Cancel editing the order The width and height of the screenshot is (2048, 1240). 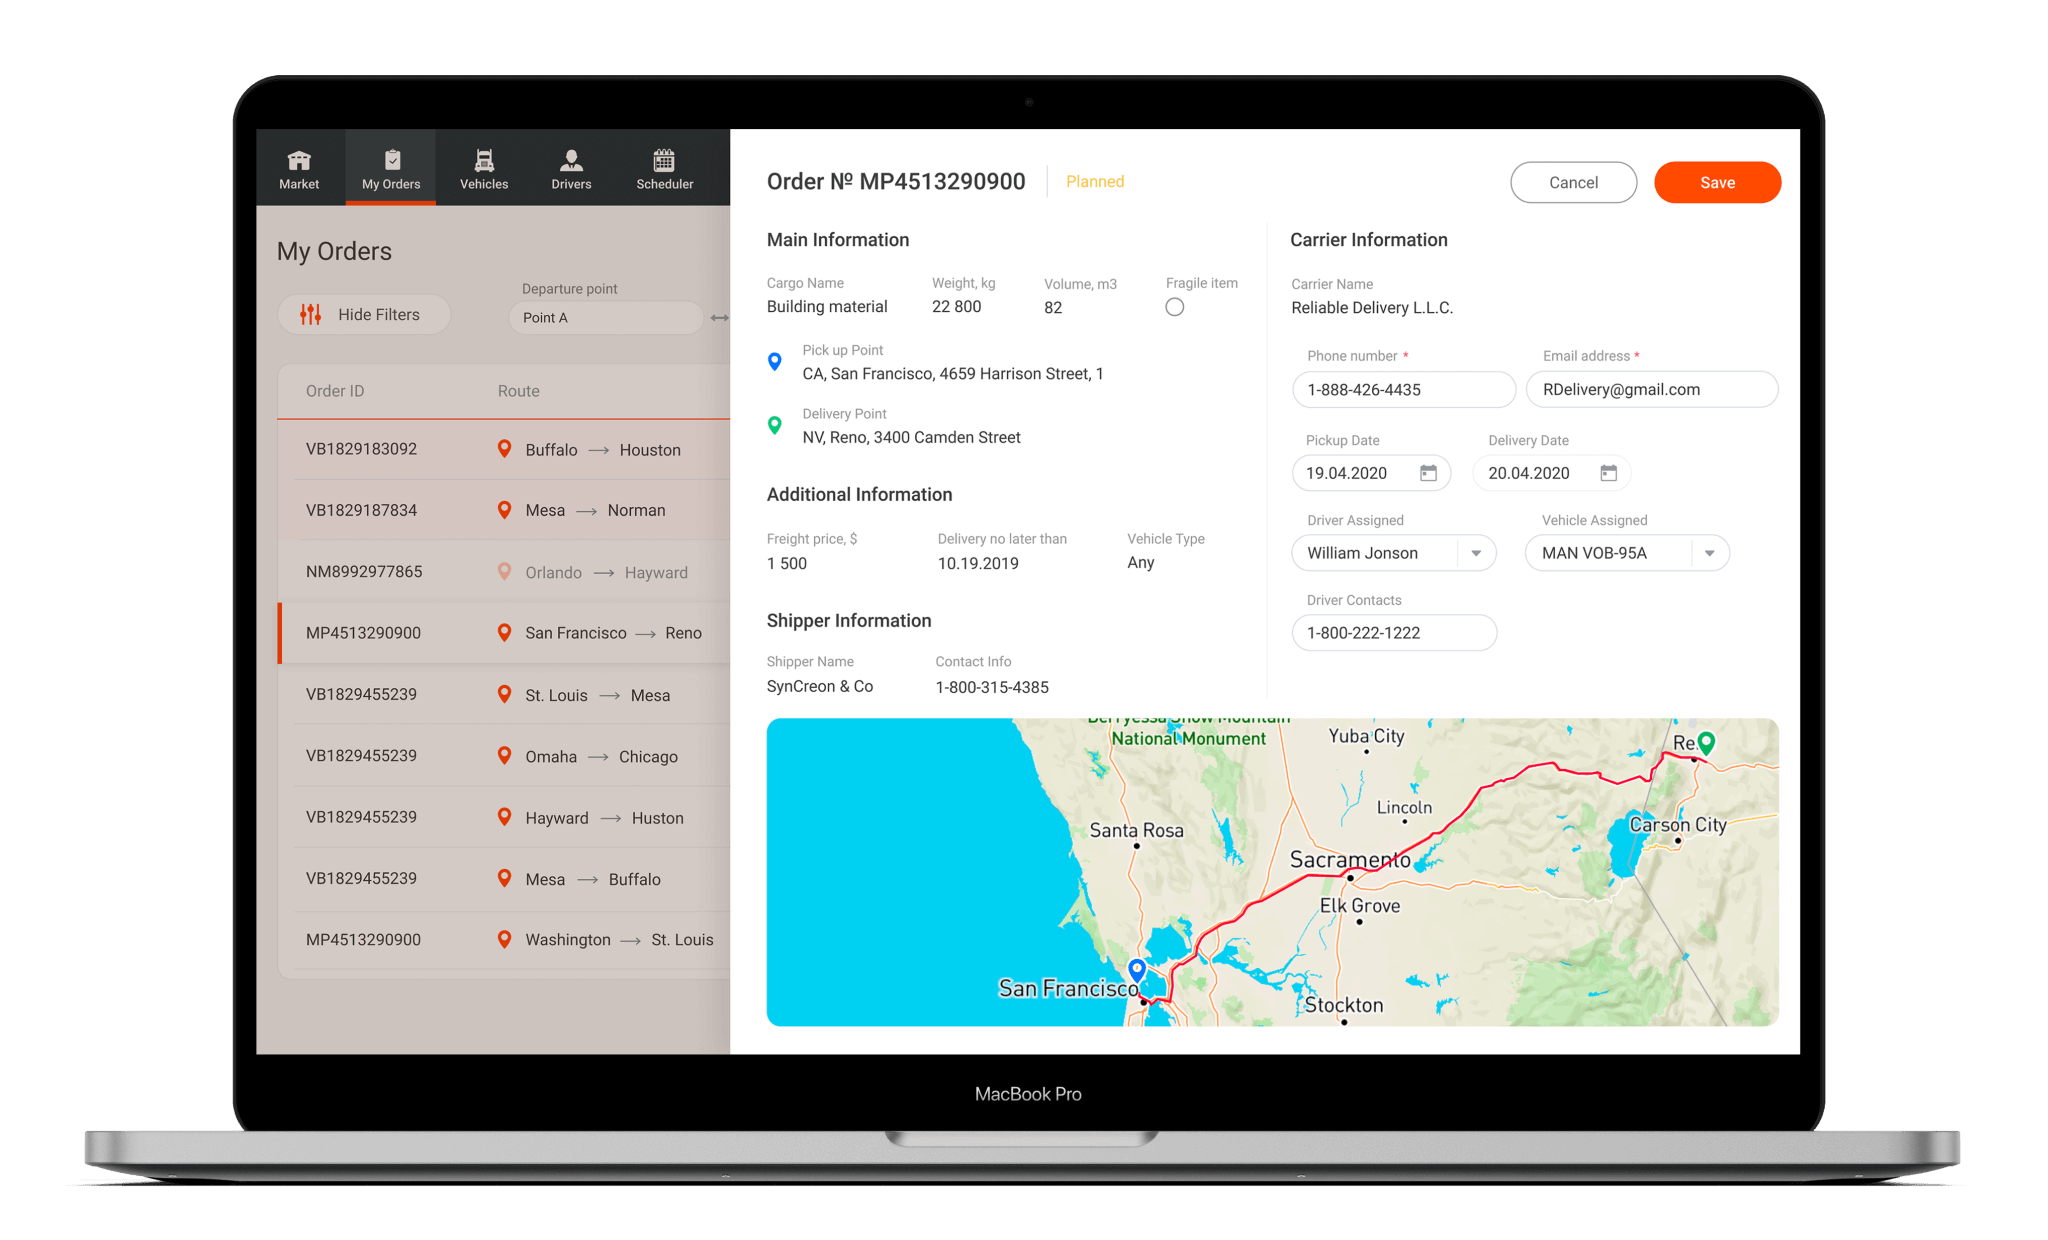pos(1572,182)
